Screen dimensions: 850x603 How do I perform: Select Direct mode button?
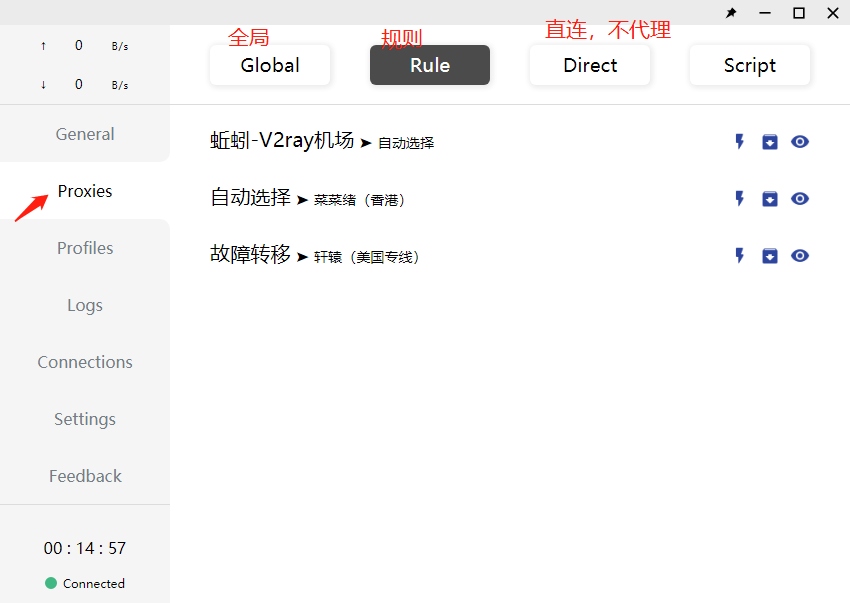[x=590, y=65]
